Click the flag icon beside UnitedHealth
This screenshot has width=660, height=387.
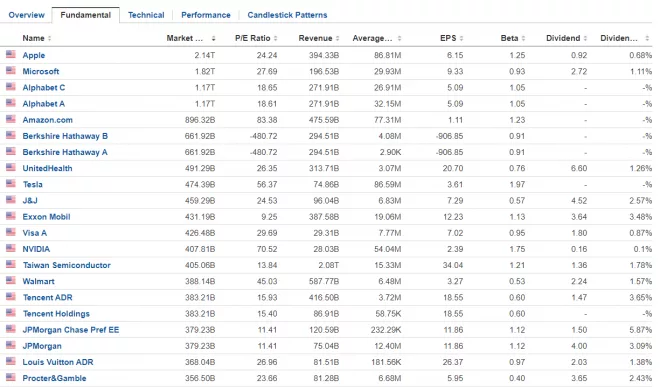[x=11, y=167]
